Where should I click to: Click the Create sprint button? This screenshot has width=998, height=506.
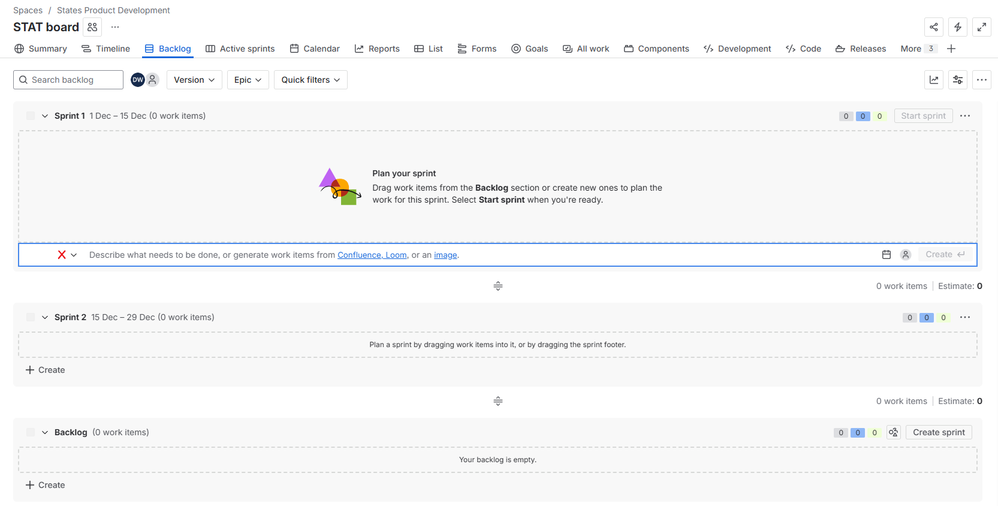pos(939,432)
